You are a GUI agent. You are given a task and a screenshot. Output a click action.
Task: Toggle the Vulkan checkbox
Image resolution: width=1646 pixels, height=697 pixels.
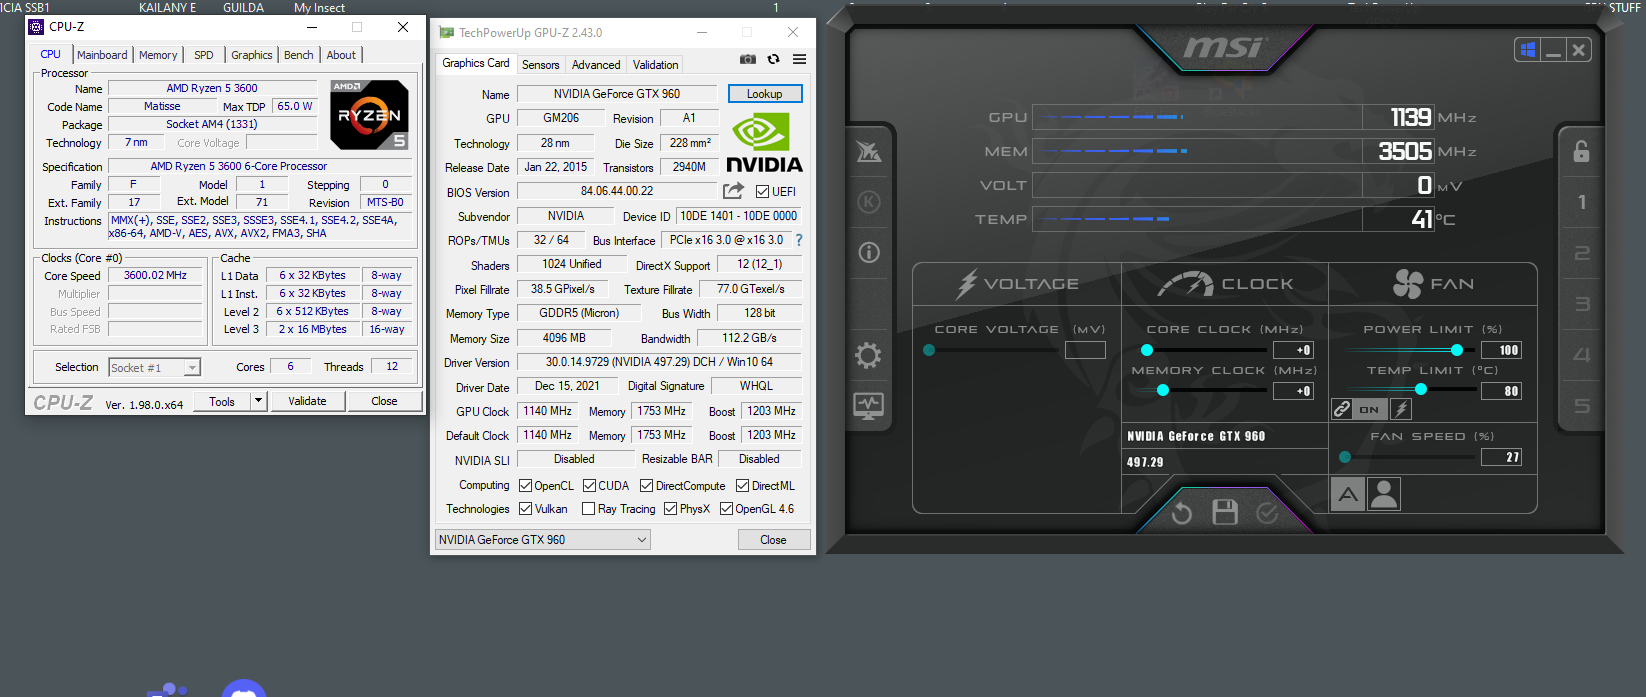coord(526,509)
